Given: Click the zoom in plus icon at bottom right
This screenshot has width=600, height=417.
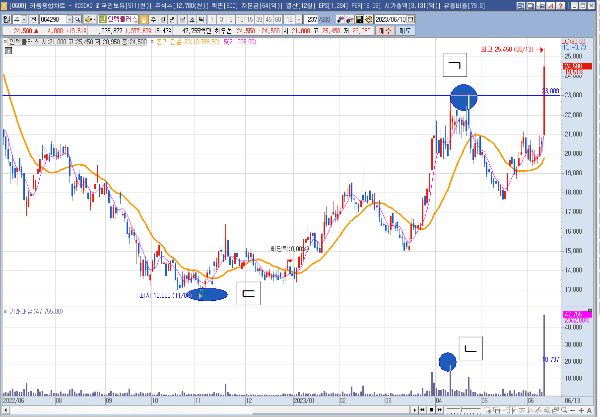Looking at the screenshot, I should click(581, 410).
